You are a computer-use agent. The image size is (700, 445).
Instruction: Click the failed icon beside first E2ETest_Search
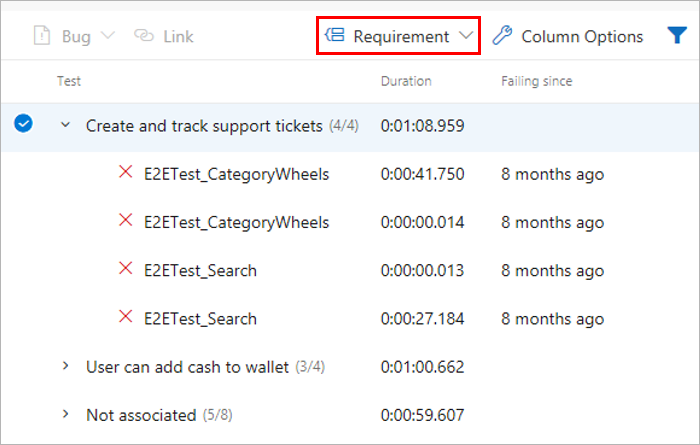point(126,270)
